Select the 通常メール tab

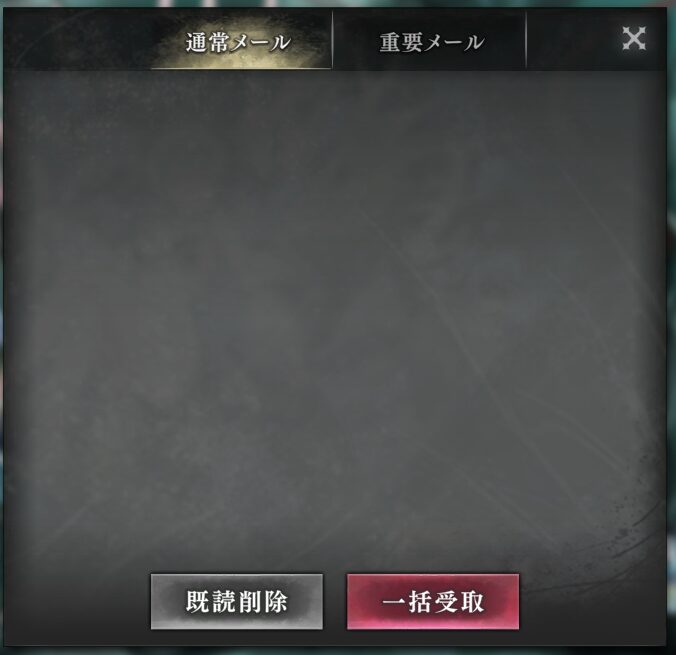coord(241,41)
